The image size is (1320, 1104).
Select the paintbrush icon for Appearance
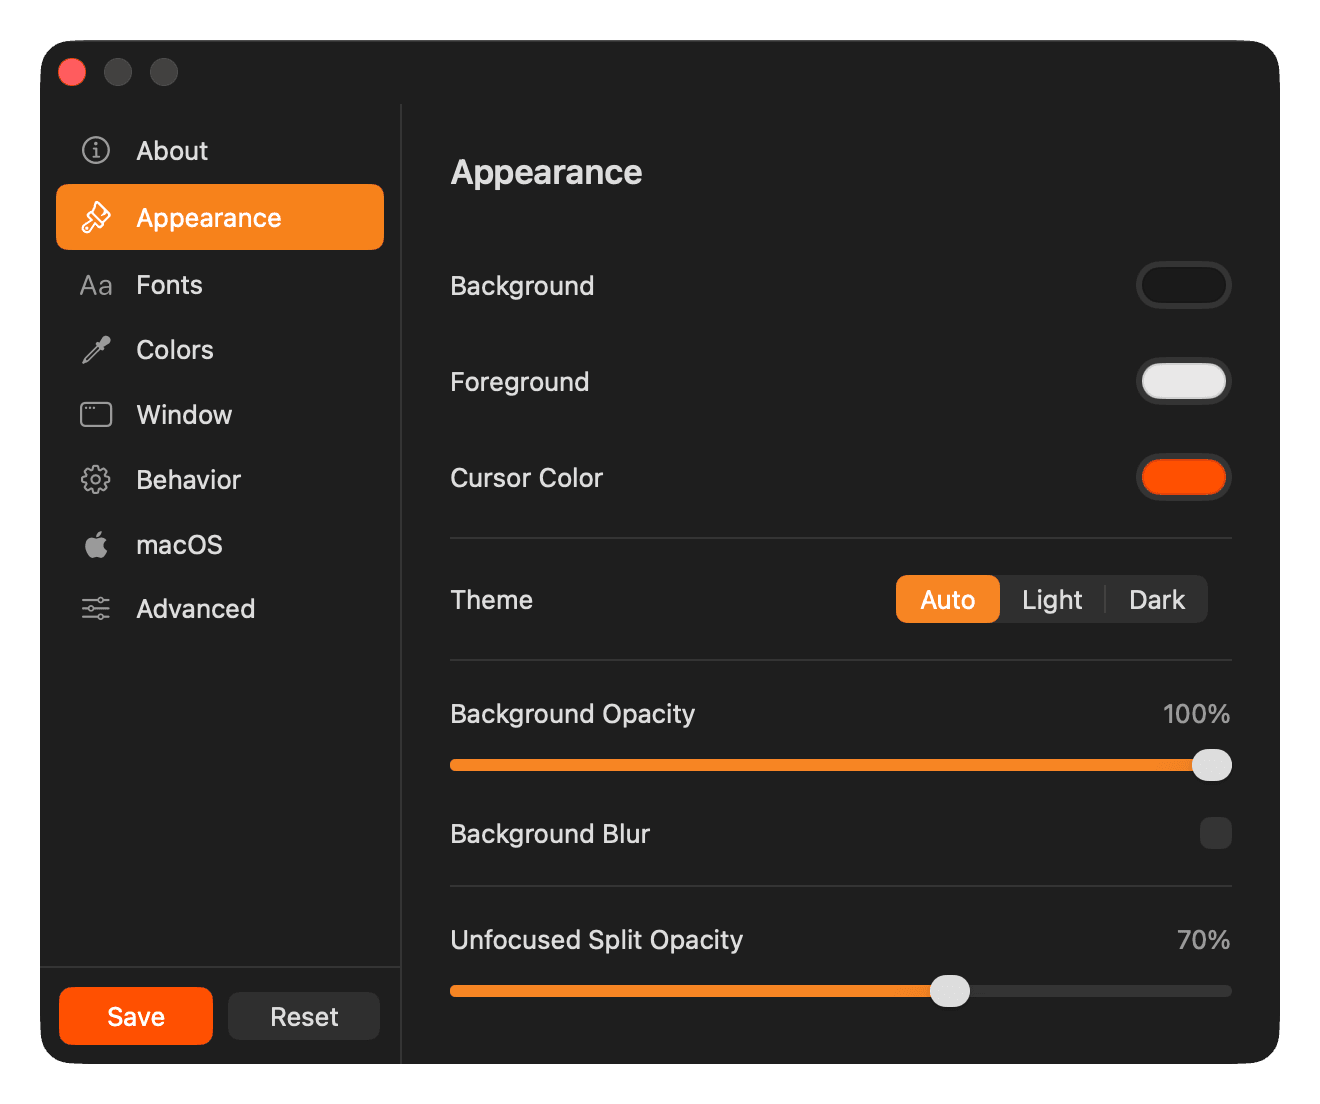pos(95,217)
